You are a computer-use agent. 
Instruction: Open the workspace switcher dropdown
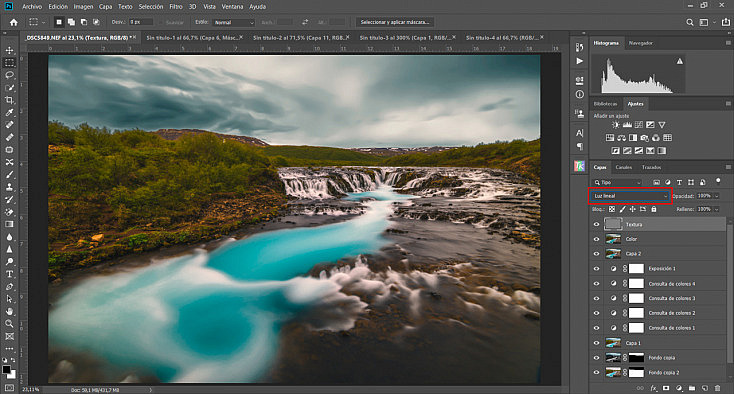coord(707,22)
